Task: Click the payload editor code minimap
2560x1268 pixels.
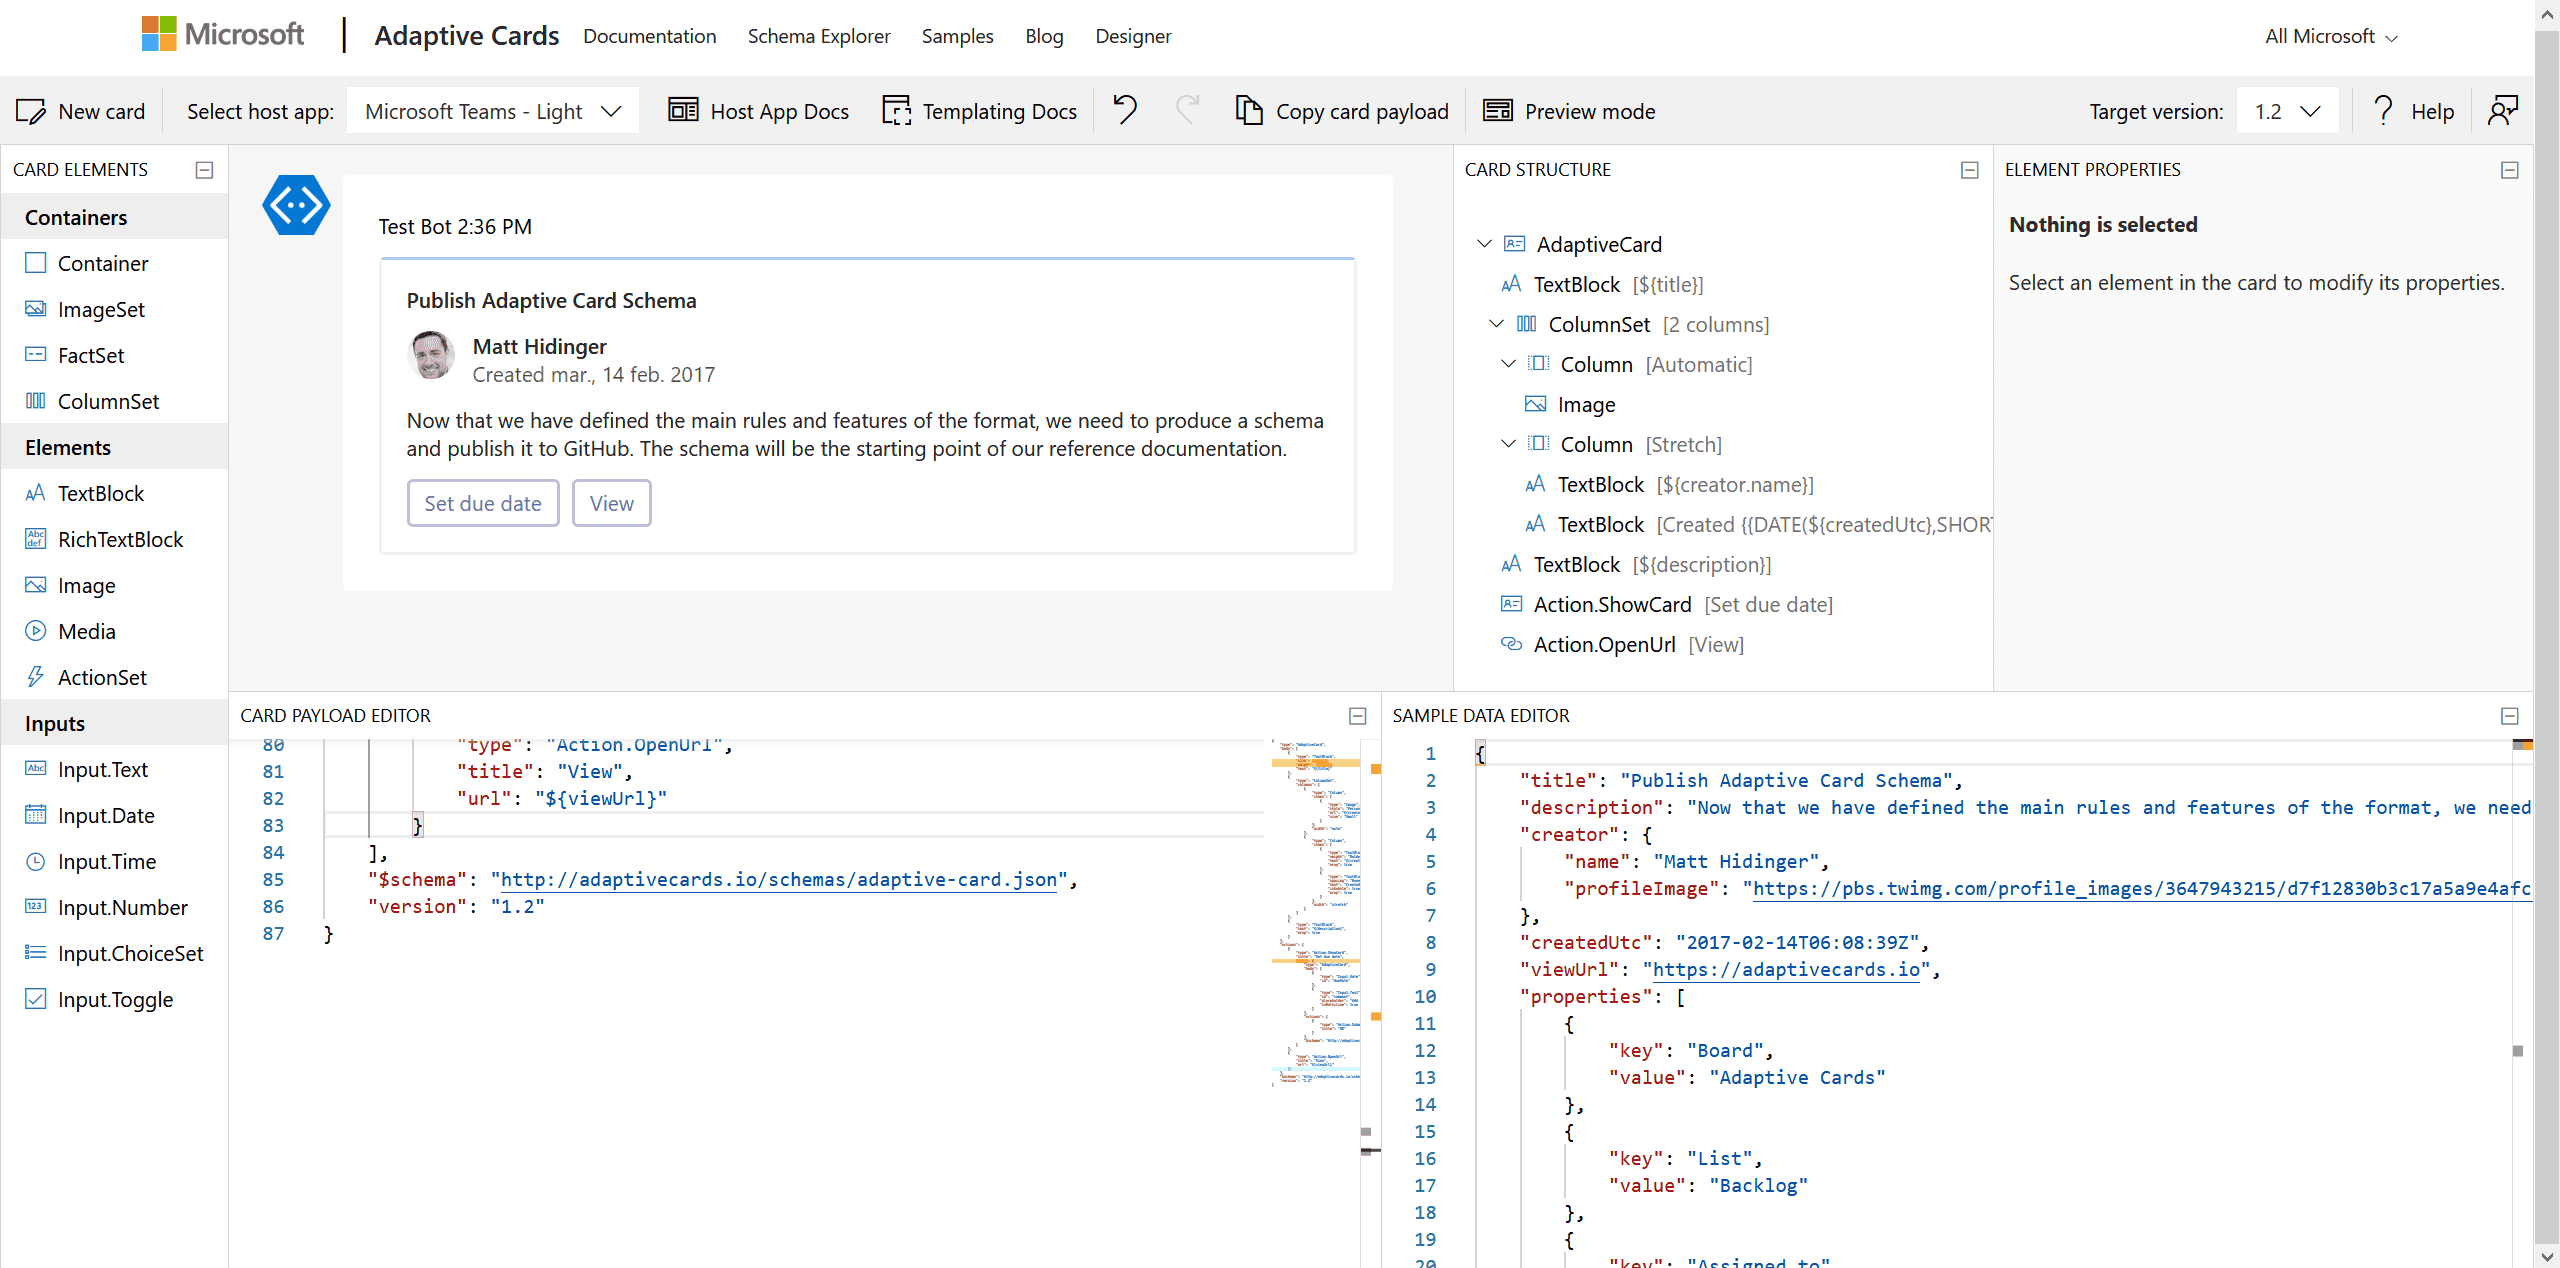Action: click(x=1316, y=912)
